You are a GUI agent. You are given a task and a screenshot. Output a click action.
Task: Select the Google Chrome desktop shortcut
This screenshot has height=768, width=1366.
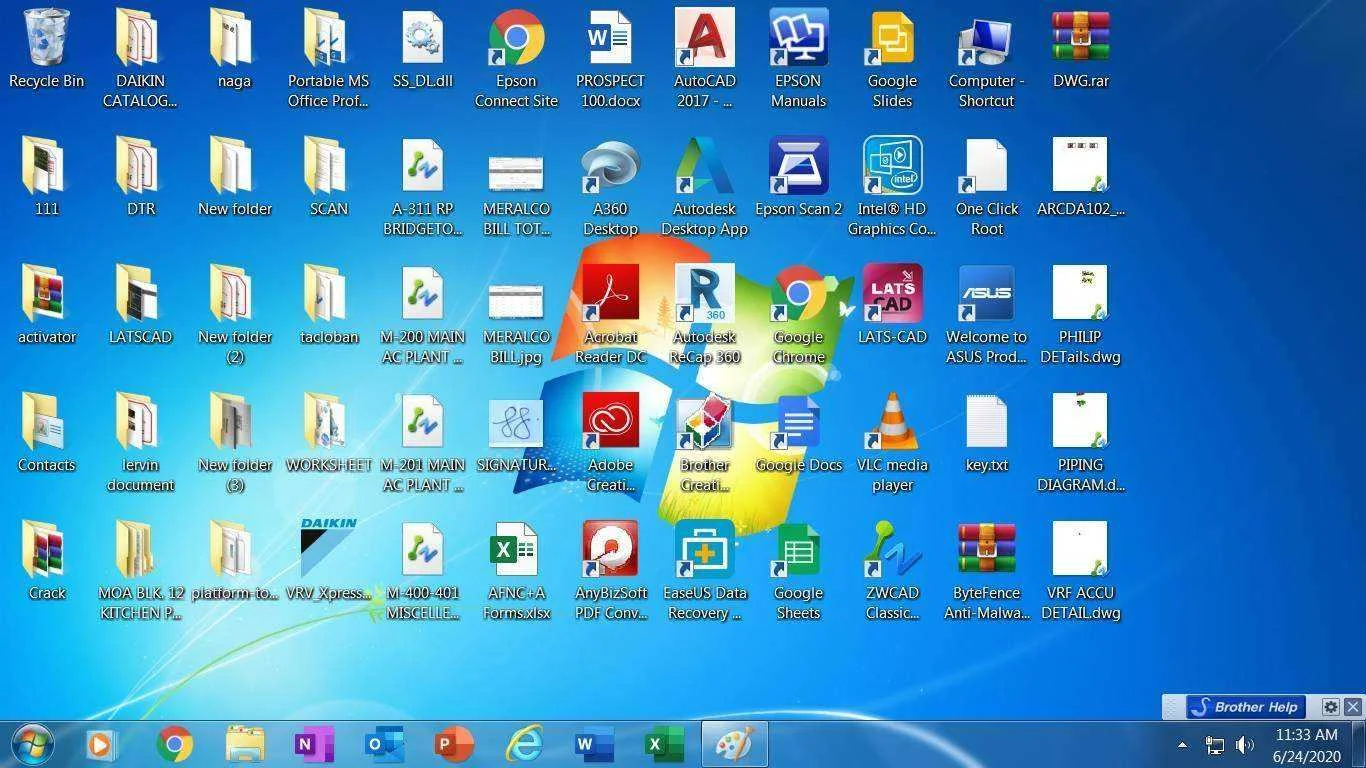[798, 314]
